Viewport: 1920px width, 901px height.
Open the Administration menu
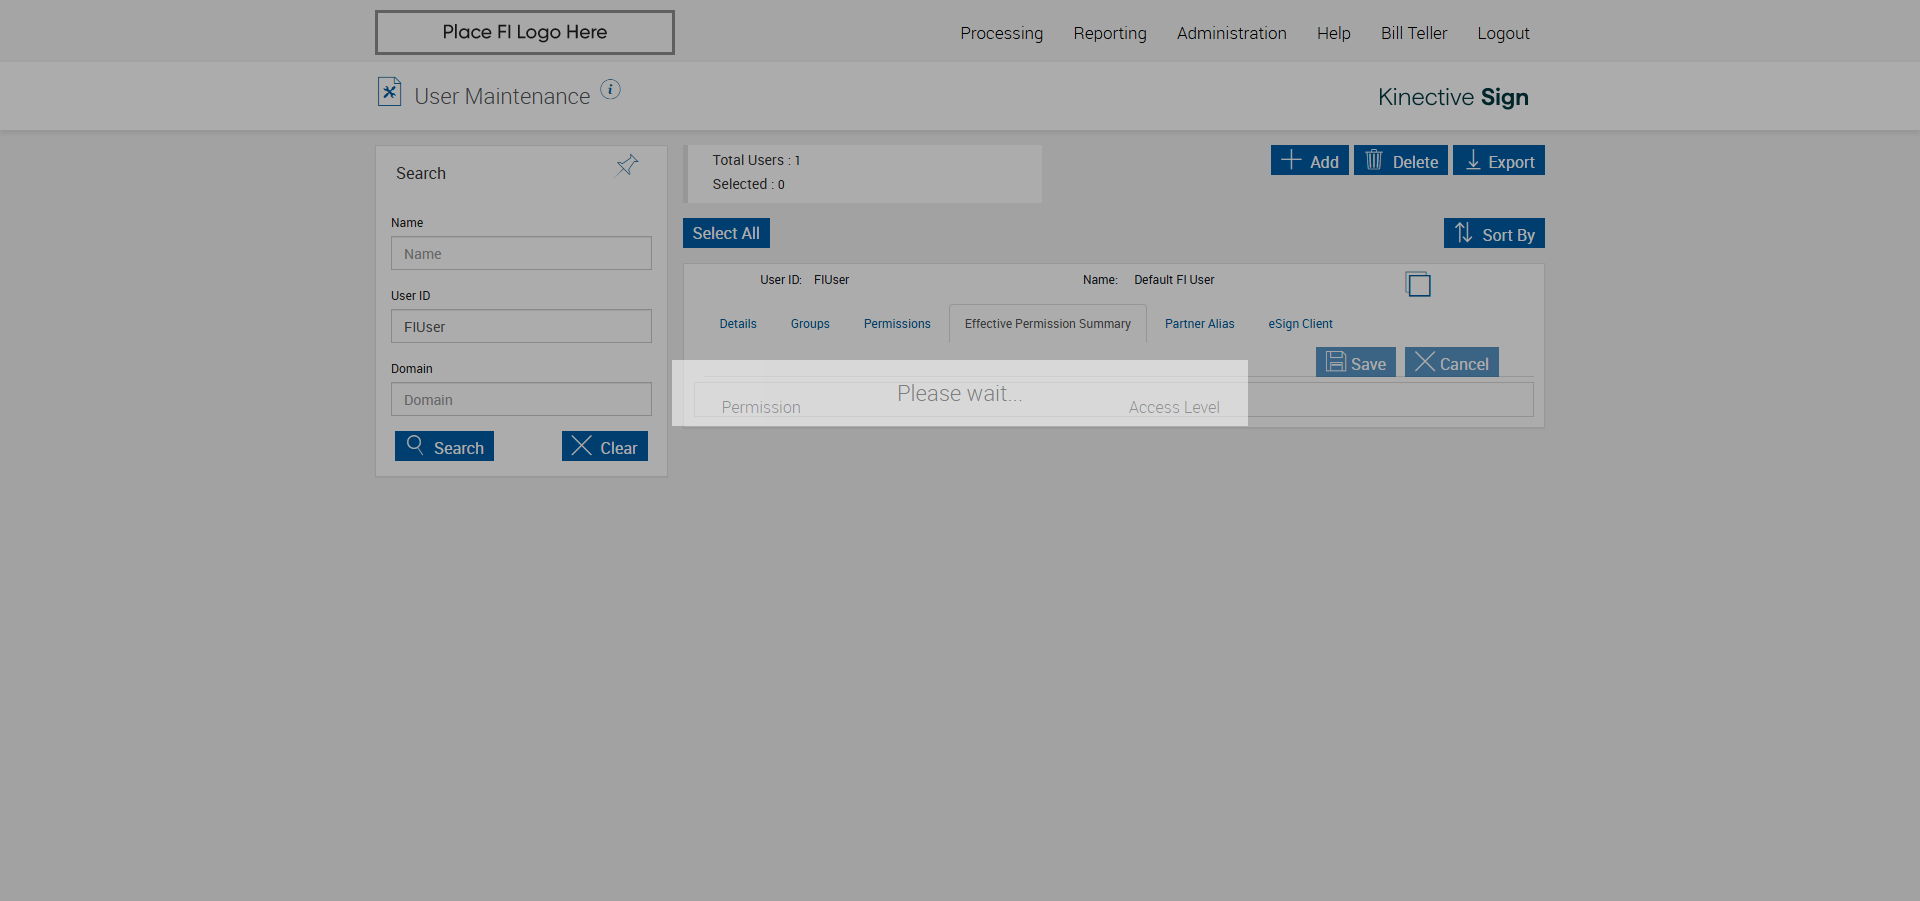(1231, 33)
